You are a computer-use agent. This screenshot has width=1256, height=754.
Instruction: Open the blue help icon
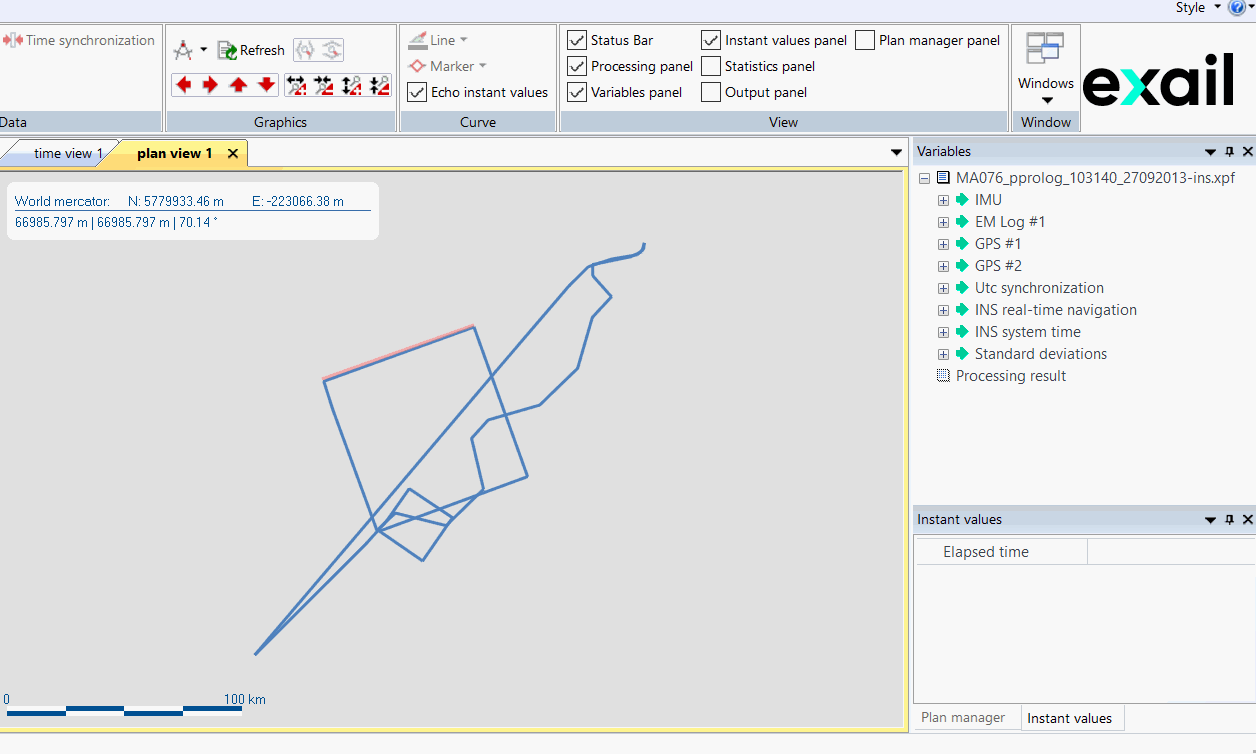click(x=1236, y=8)
